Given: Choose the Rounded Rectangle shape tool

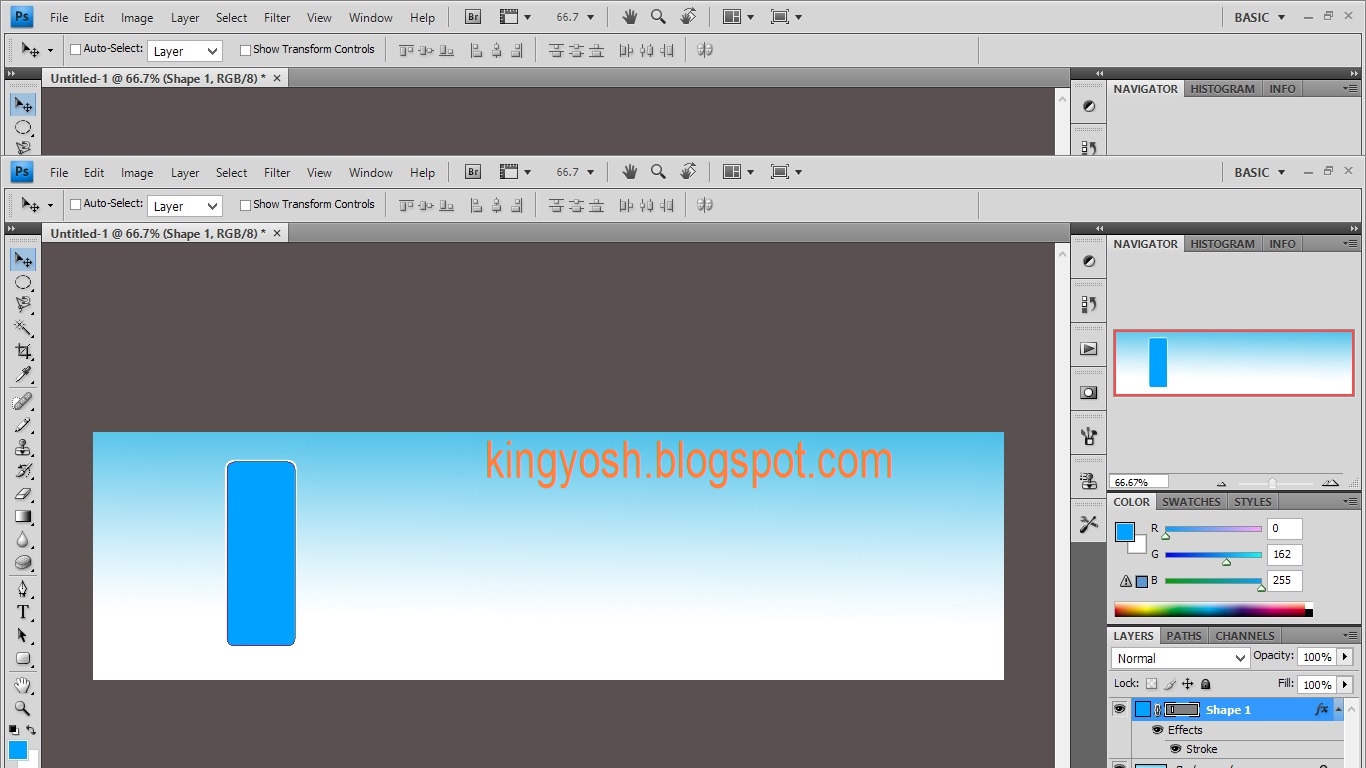Looking at the screenshot, I should point(23,659).
